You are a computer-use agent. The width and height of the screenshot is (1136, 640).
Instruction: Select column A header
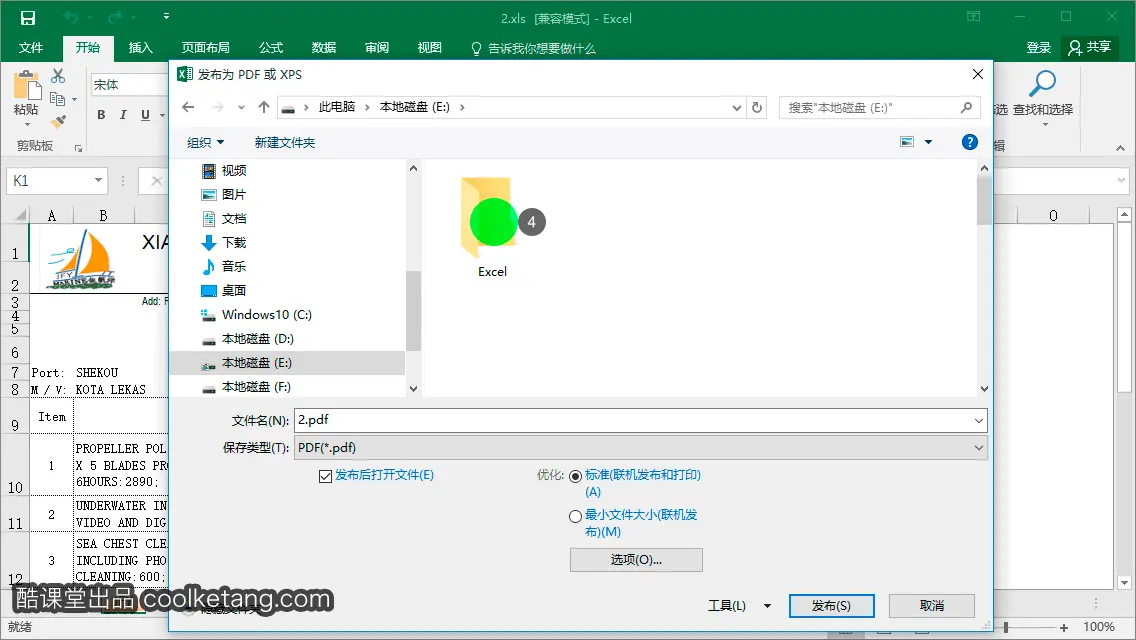pos(51,215)
